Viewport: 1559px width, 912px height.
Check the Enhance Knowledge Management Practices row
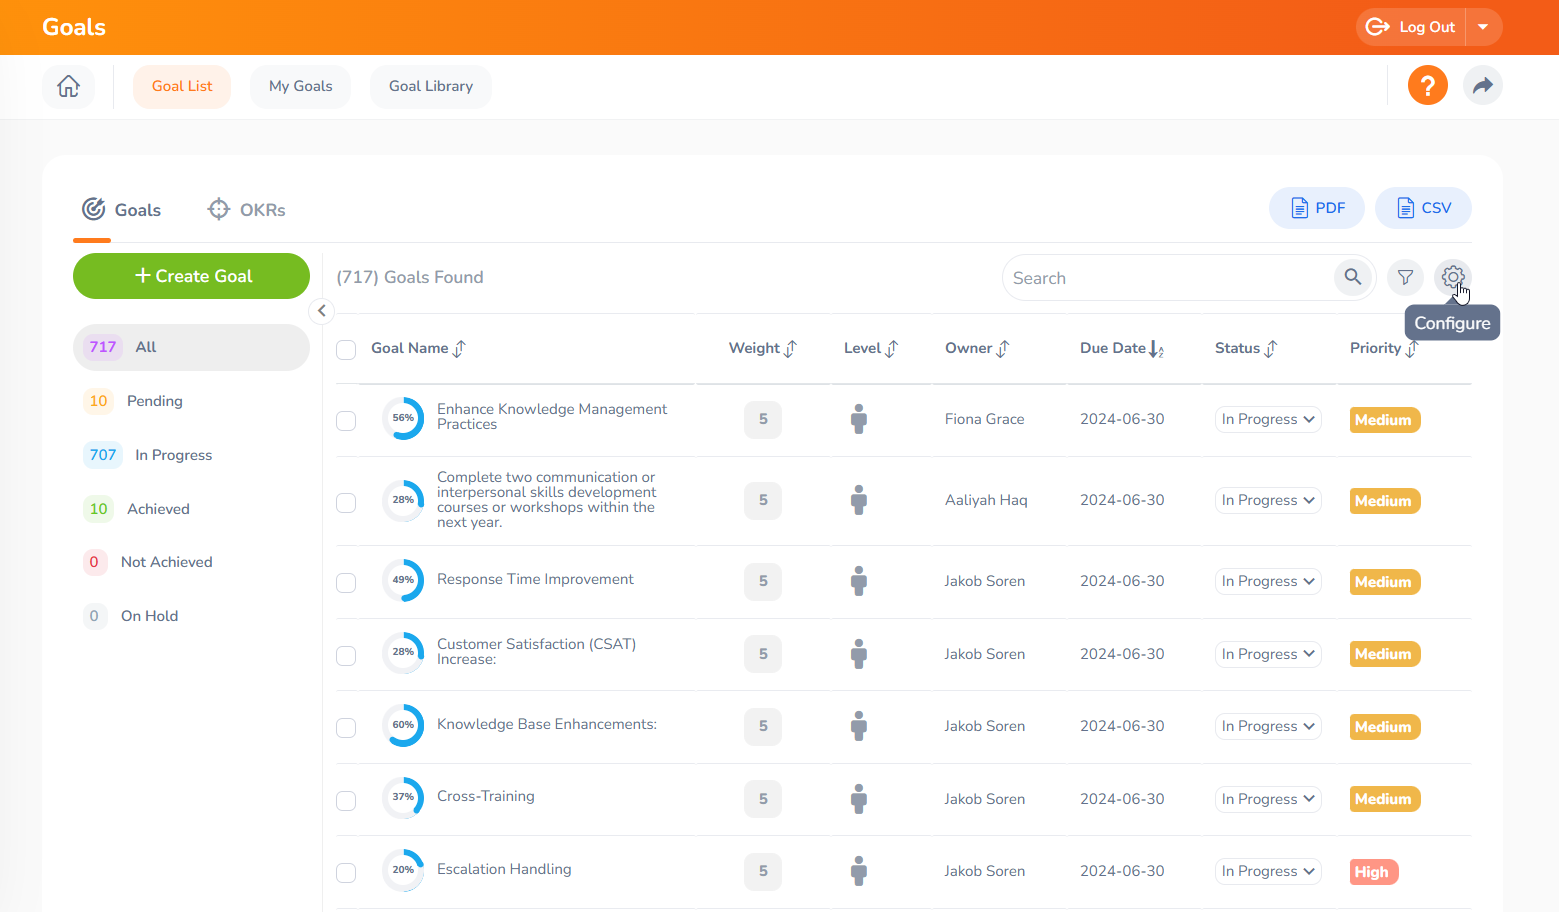point(346,420)
